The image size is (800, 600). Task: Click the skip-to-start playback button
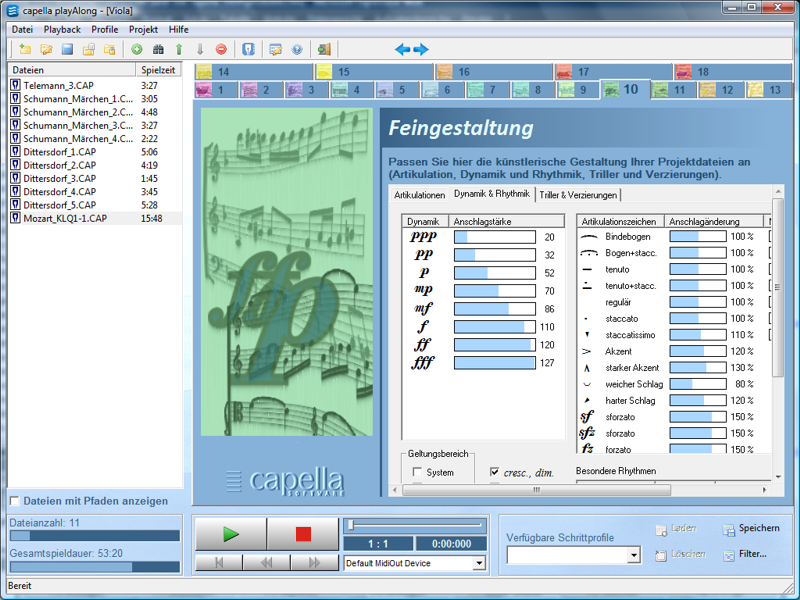click(219, 562)
